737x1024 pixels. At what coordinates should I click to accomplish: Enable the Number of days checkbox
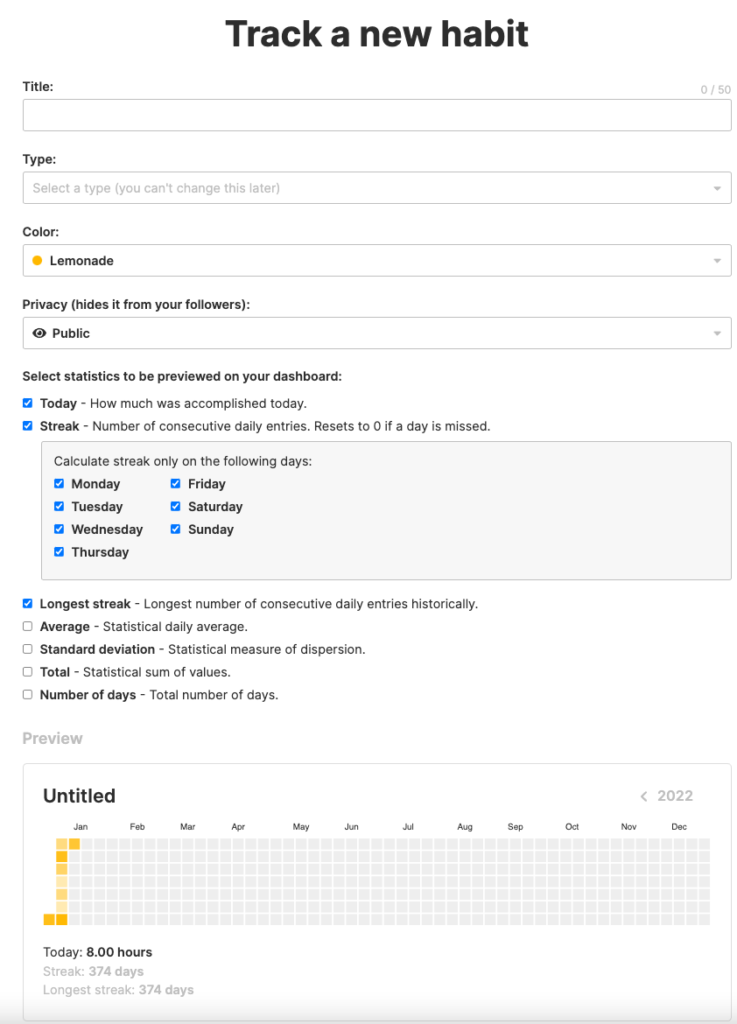(x=28, y=695)
